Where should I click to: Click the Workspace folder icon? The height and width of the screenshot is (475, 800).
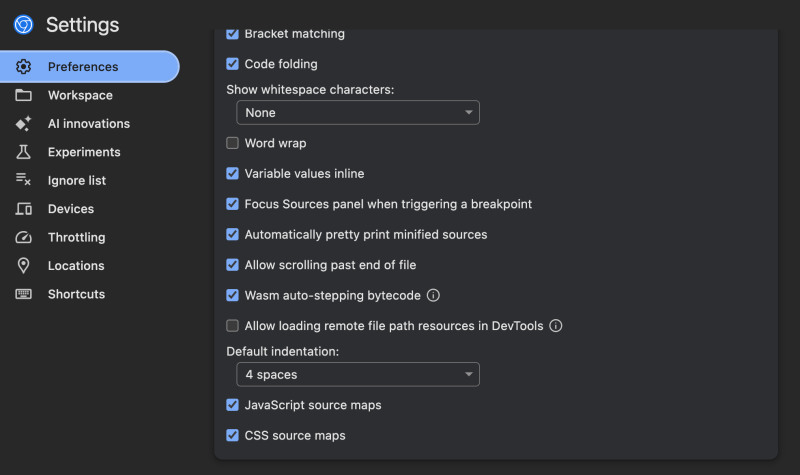[23, 95]
